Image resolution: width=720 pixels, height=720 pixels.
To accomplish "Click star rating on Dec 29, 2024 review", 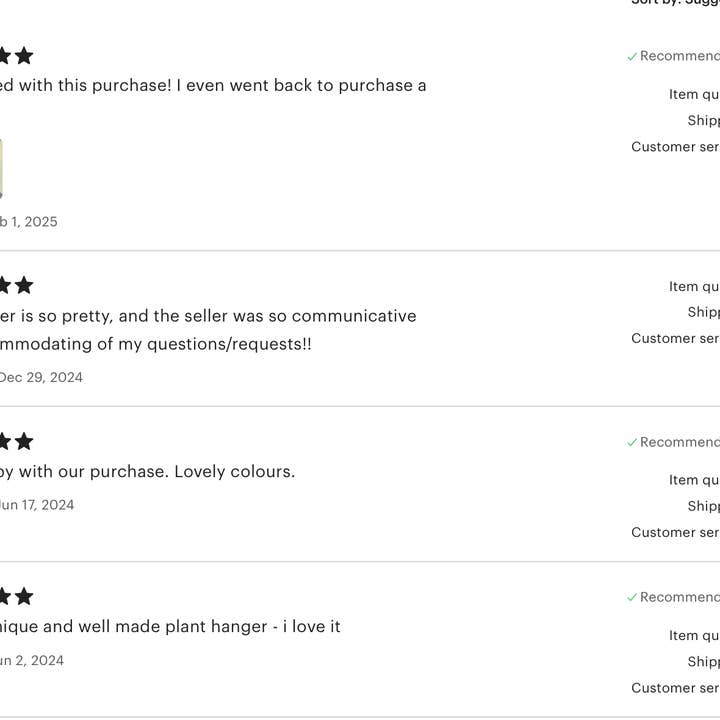I will (16, 286).
